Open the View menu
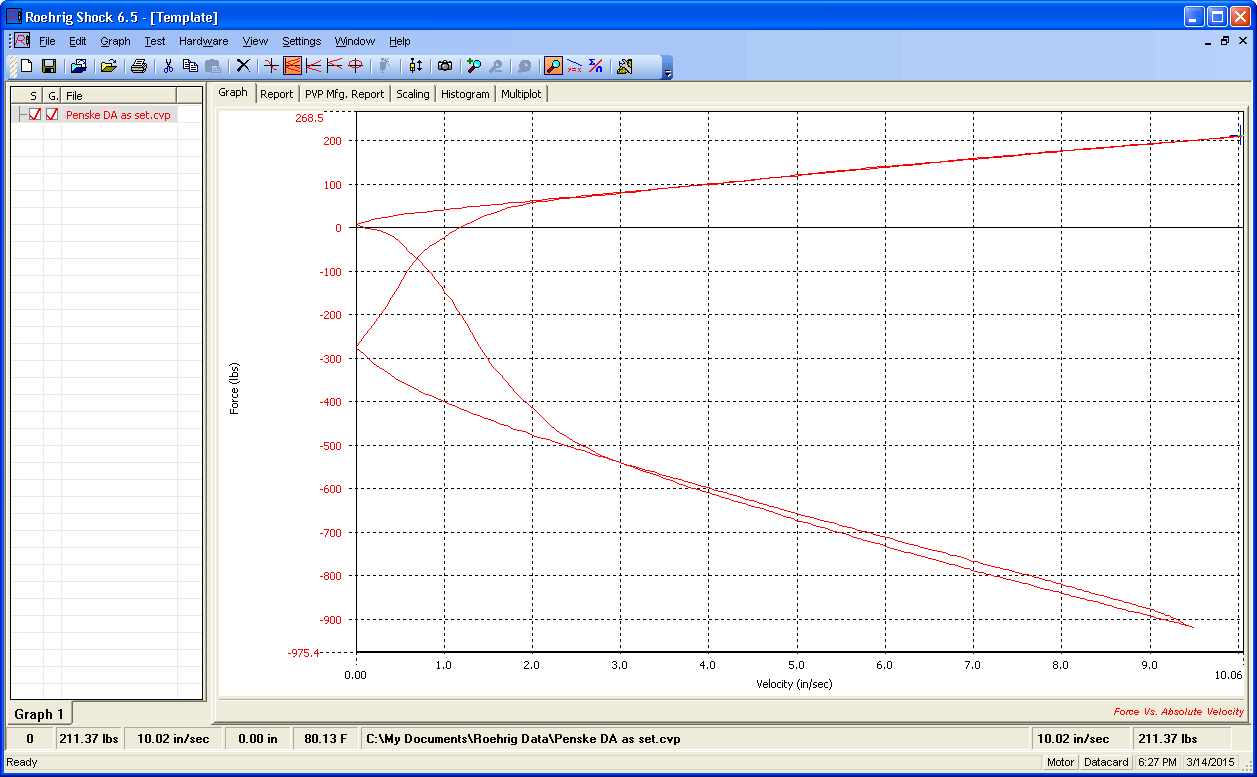 click(255, 41)
